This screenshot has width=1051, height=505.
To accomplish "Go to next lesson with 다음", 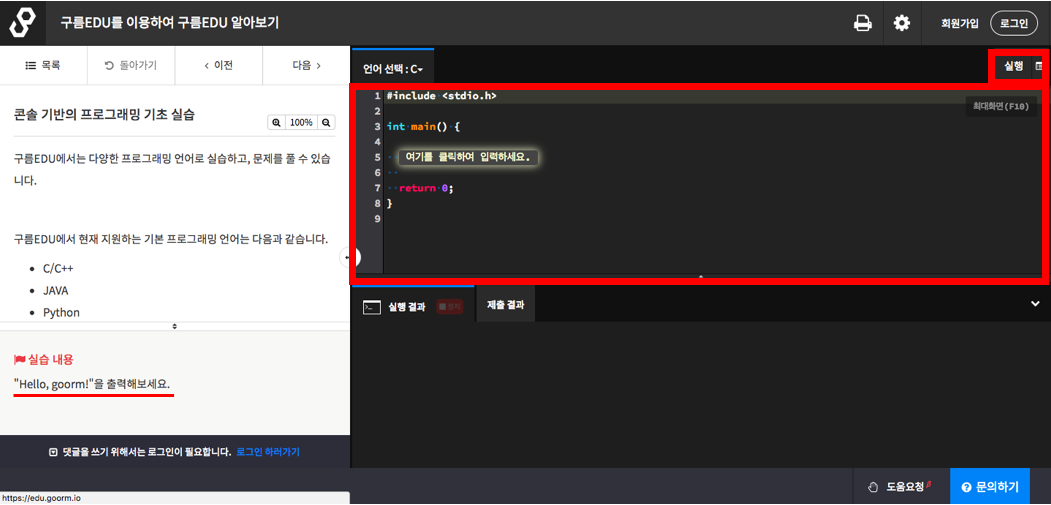I will [x=306, y=66].
